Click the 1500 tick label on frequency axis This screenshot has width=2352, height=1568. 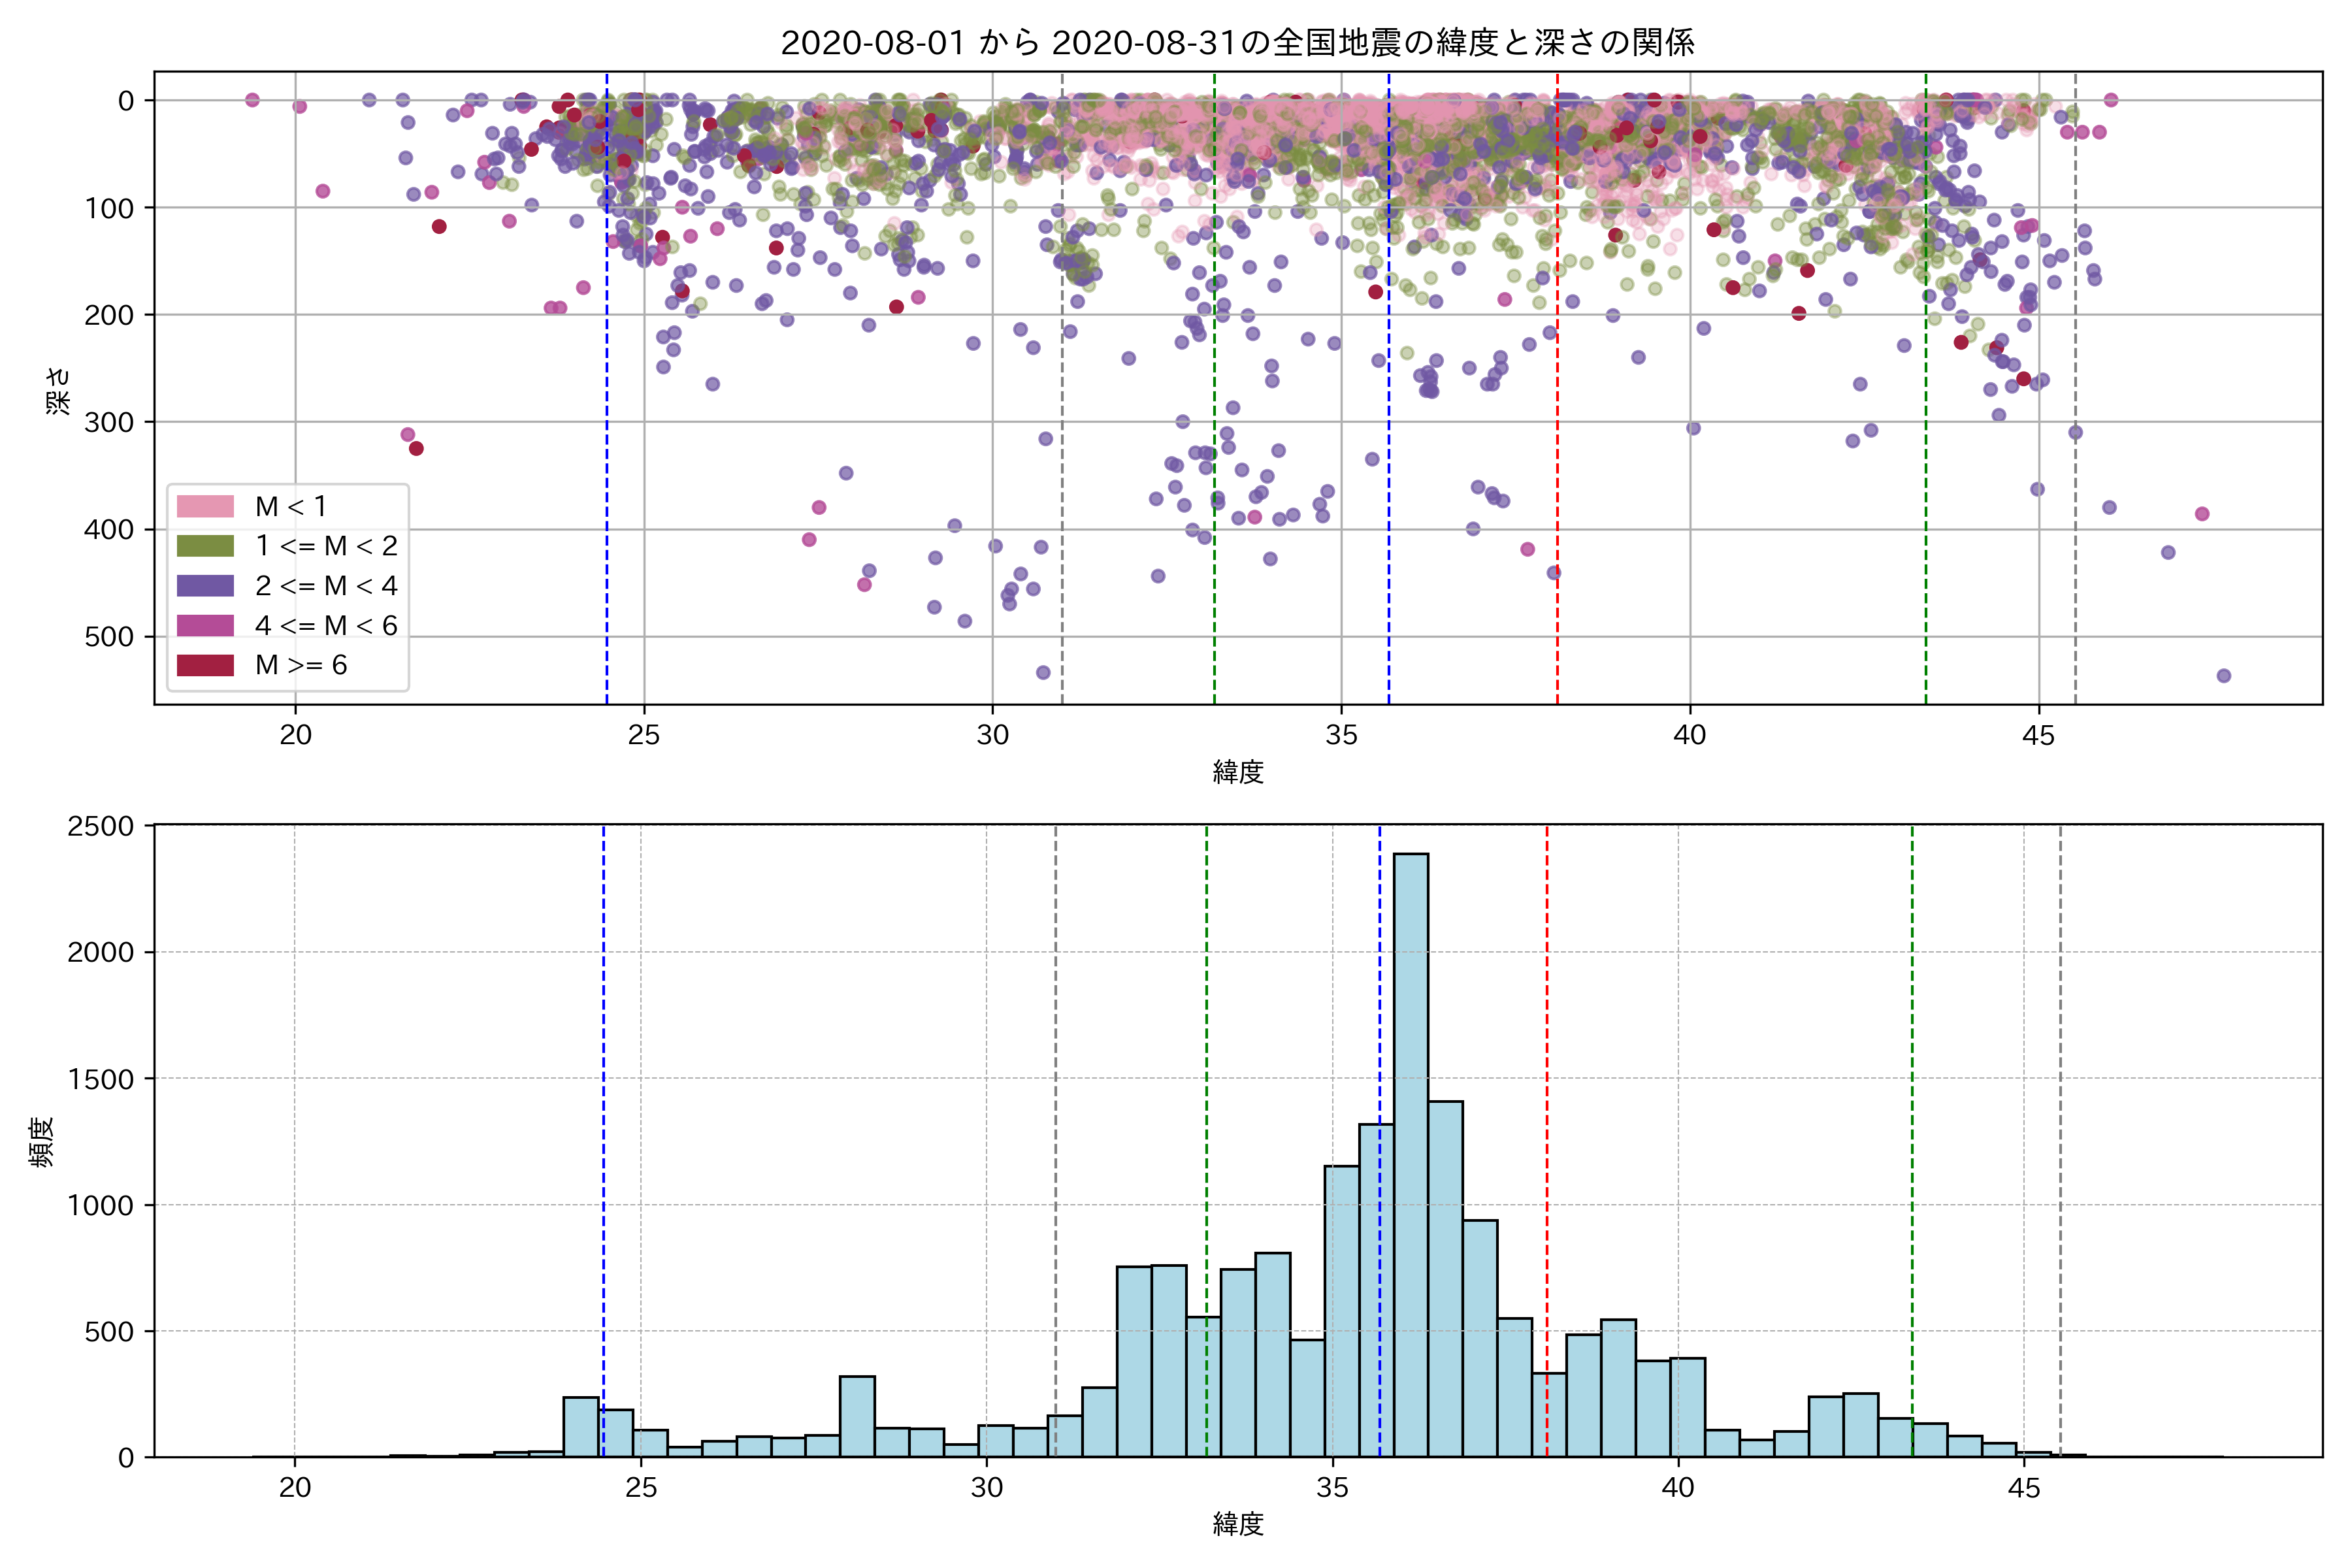[100, 1079]
